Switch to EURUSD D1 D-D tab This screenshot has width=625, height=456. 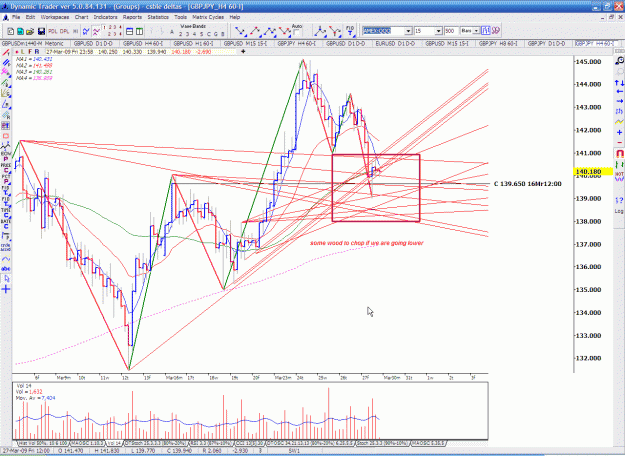click(x=395, y=43)
